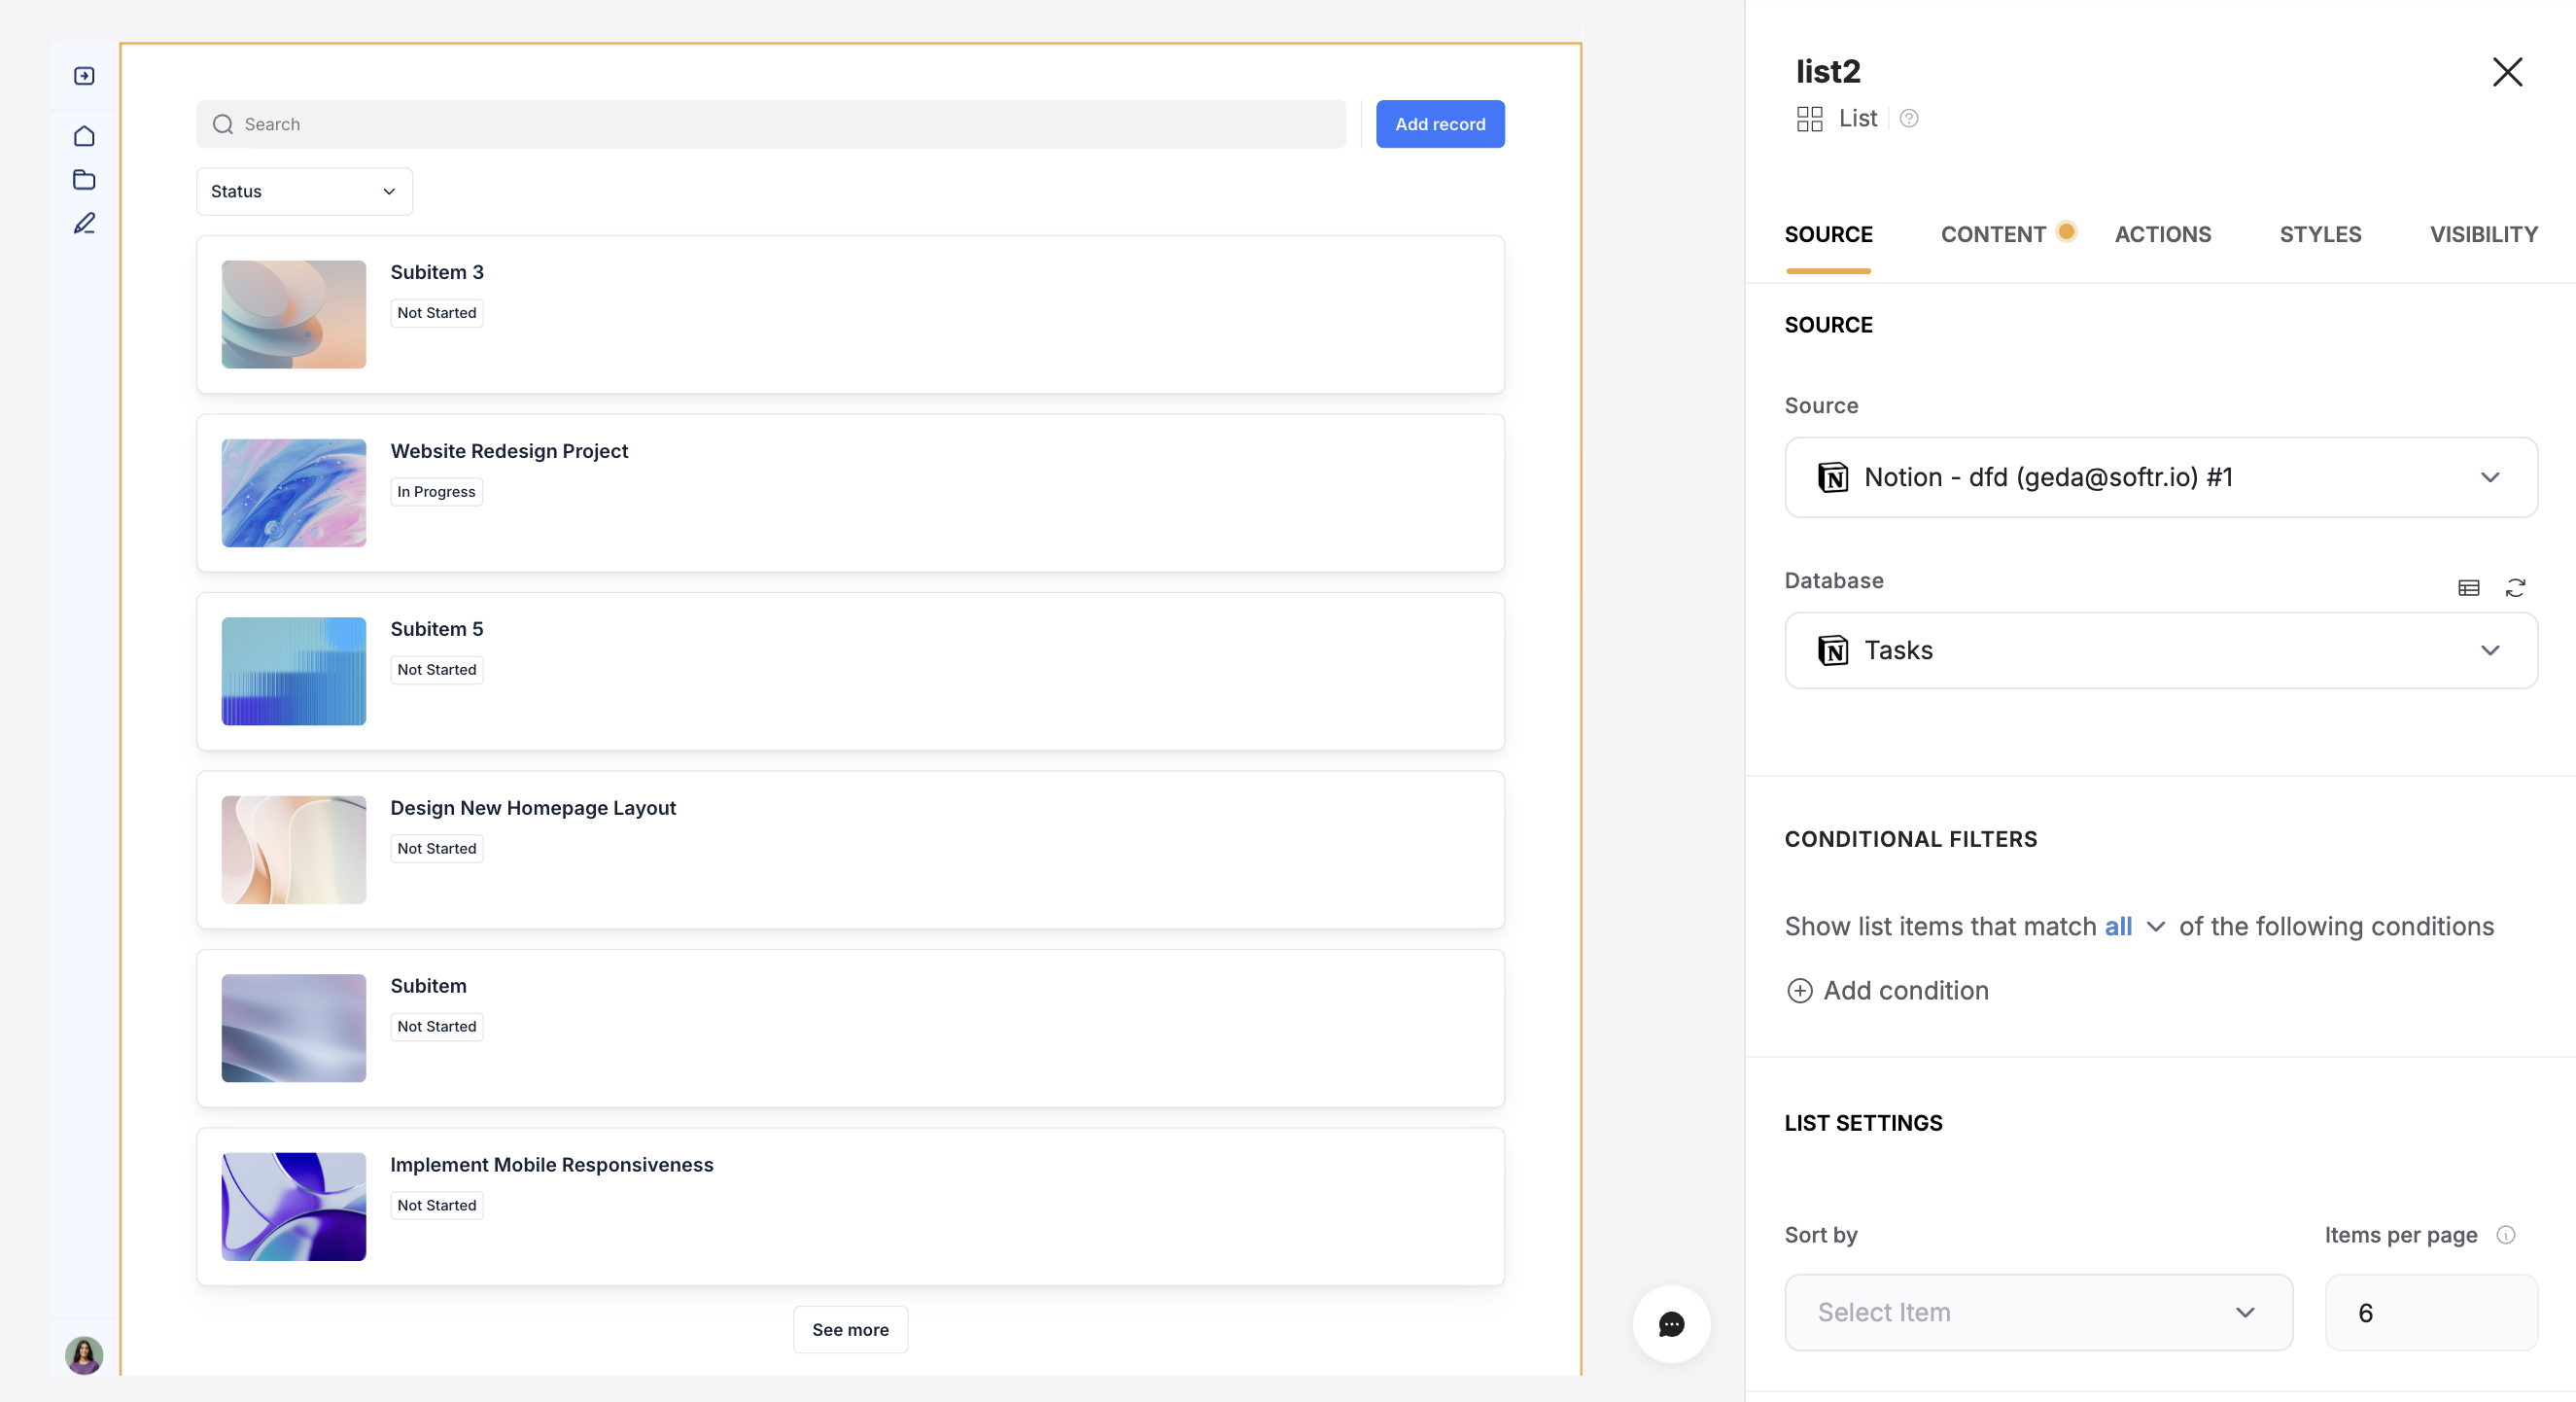Switch to the CONTENT tab
The image size is (2576, 1402).
pyautogui.click(x=1993, y=234)
